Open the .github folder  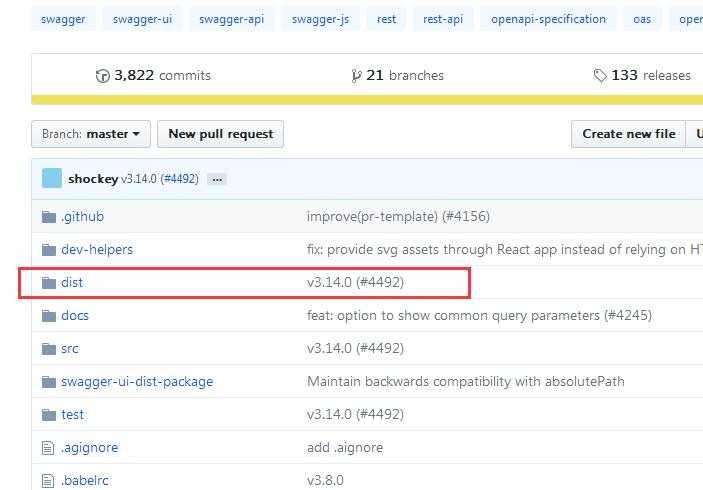(x=82, y=217)
